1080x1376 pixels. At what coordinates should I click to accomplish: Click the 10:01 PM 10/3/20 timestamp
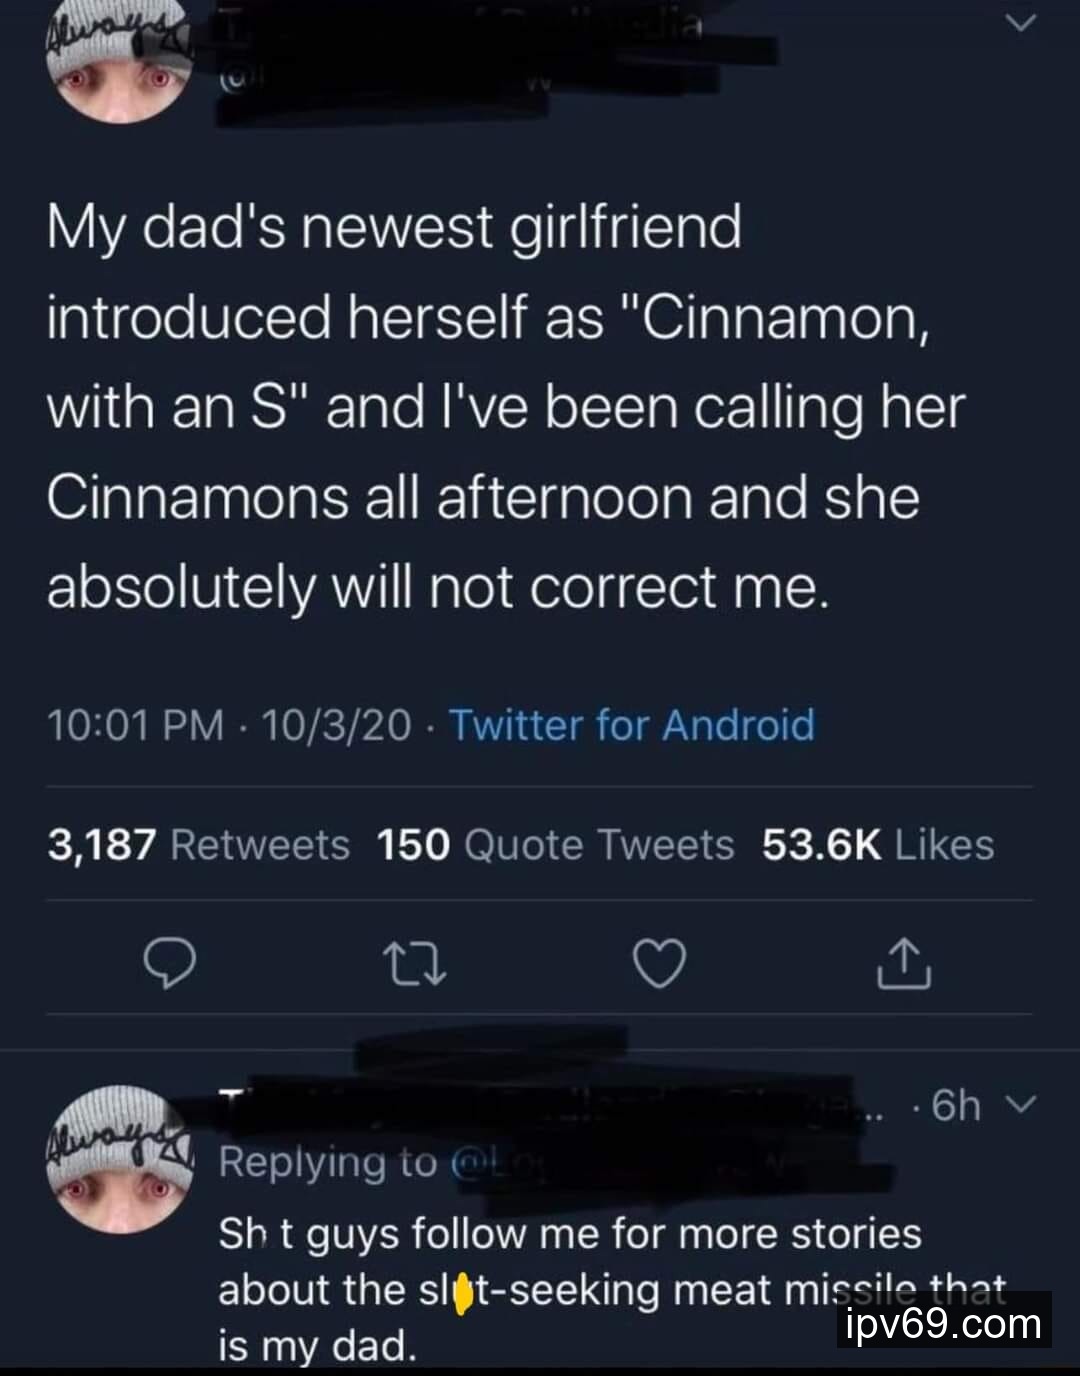228,725
